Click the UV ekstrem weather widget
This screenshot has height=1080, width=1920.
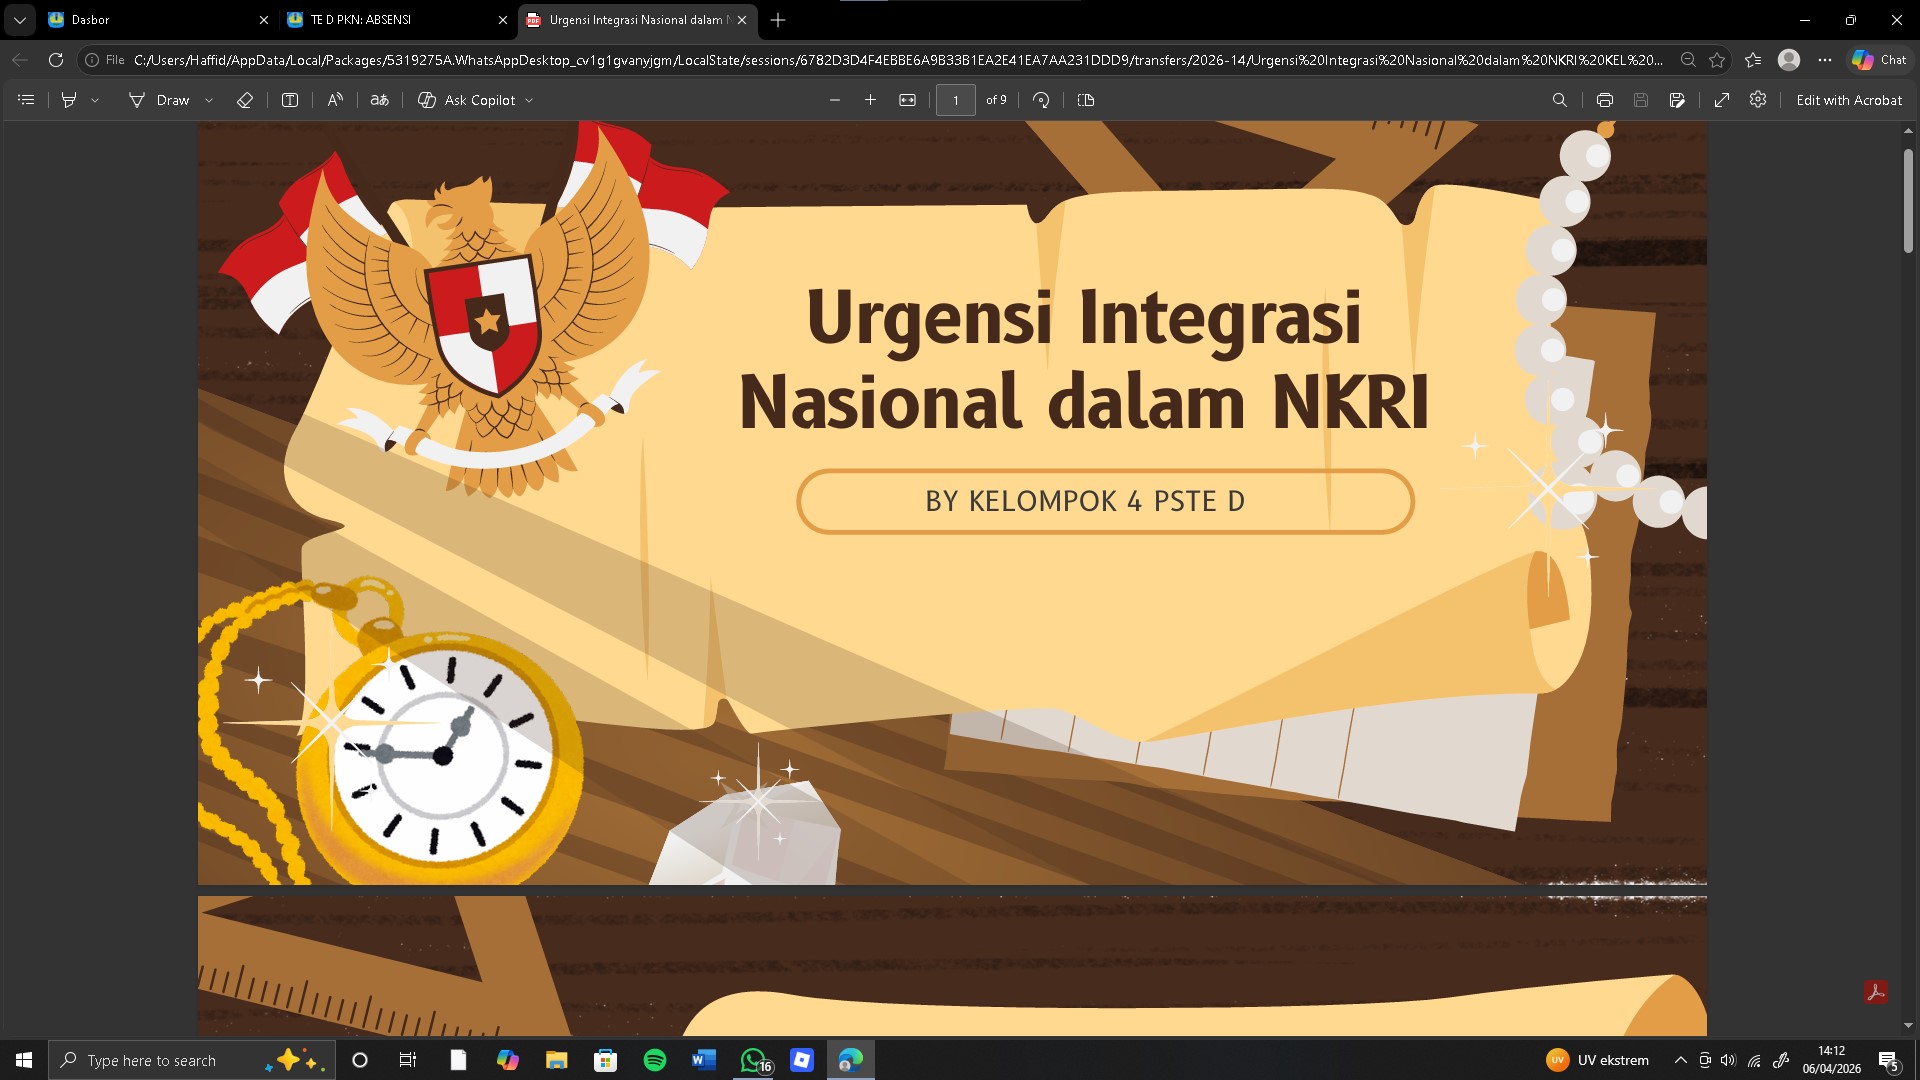tap(1597, 1060)
